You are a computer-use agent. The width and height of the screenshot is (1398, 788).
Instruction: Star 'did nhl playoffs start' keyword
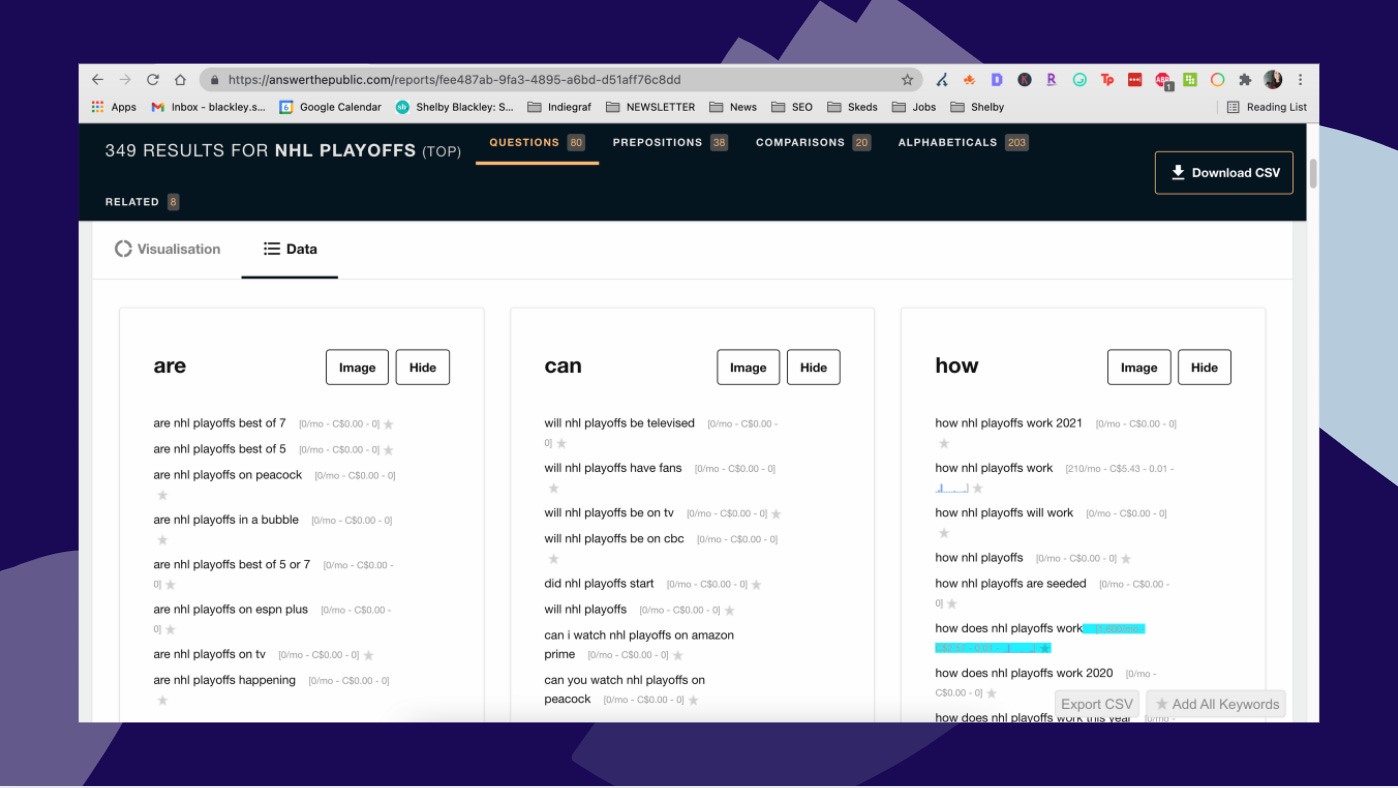(757, 585)
